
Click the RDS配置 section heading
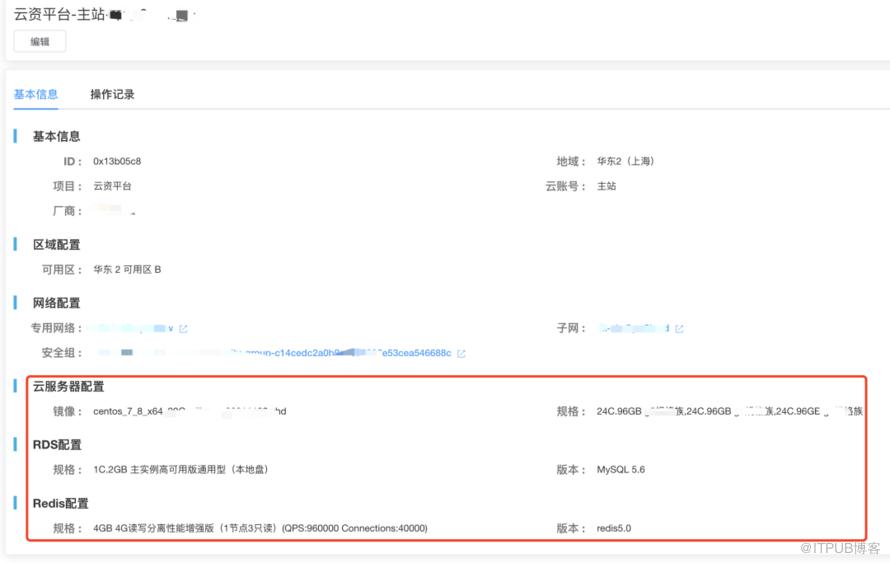click(57, 445)
